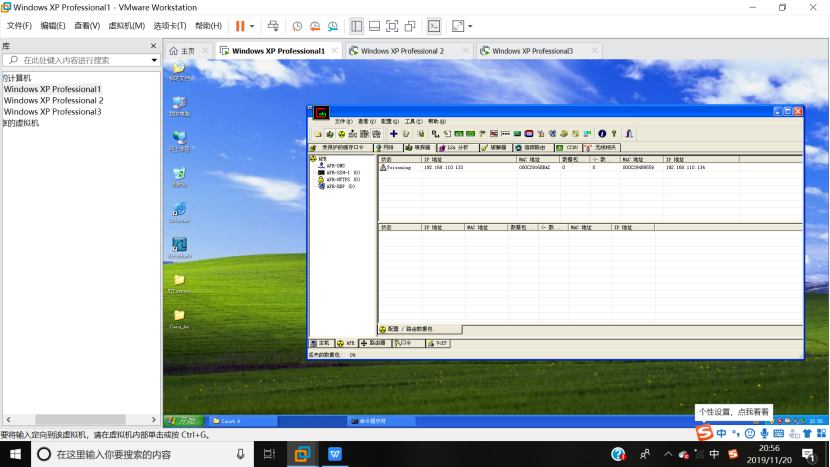Click the open folder icon in Cain toolbar
The image size is (830, 467).
pyautogui.click(x=318, y=134)
